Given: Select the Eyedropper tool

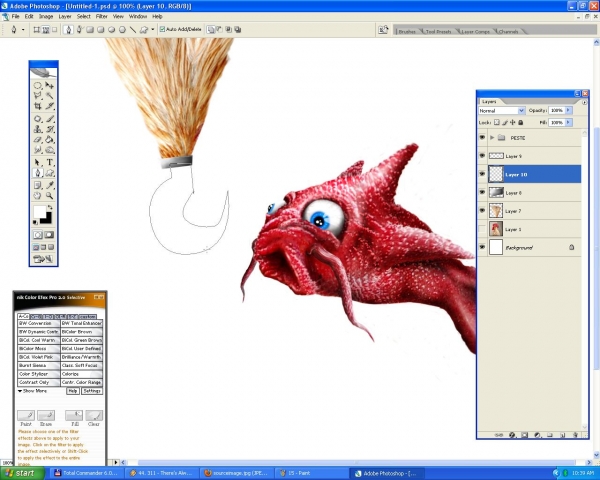Looking at the screenshot, I should 50,186.
